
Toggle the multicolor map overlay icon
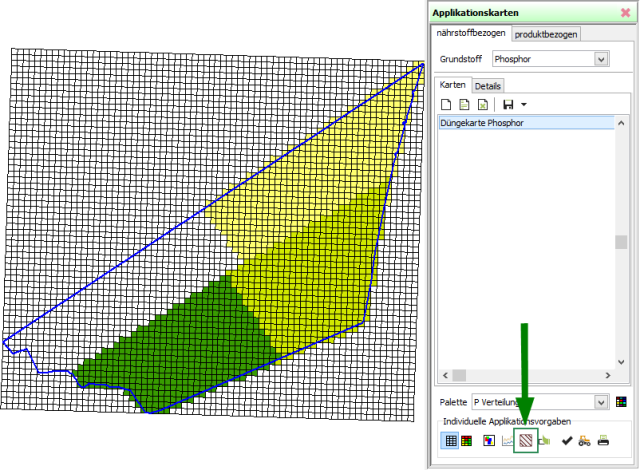pos(488,440)
